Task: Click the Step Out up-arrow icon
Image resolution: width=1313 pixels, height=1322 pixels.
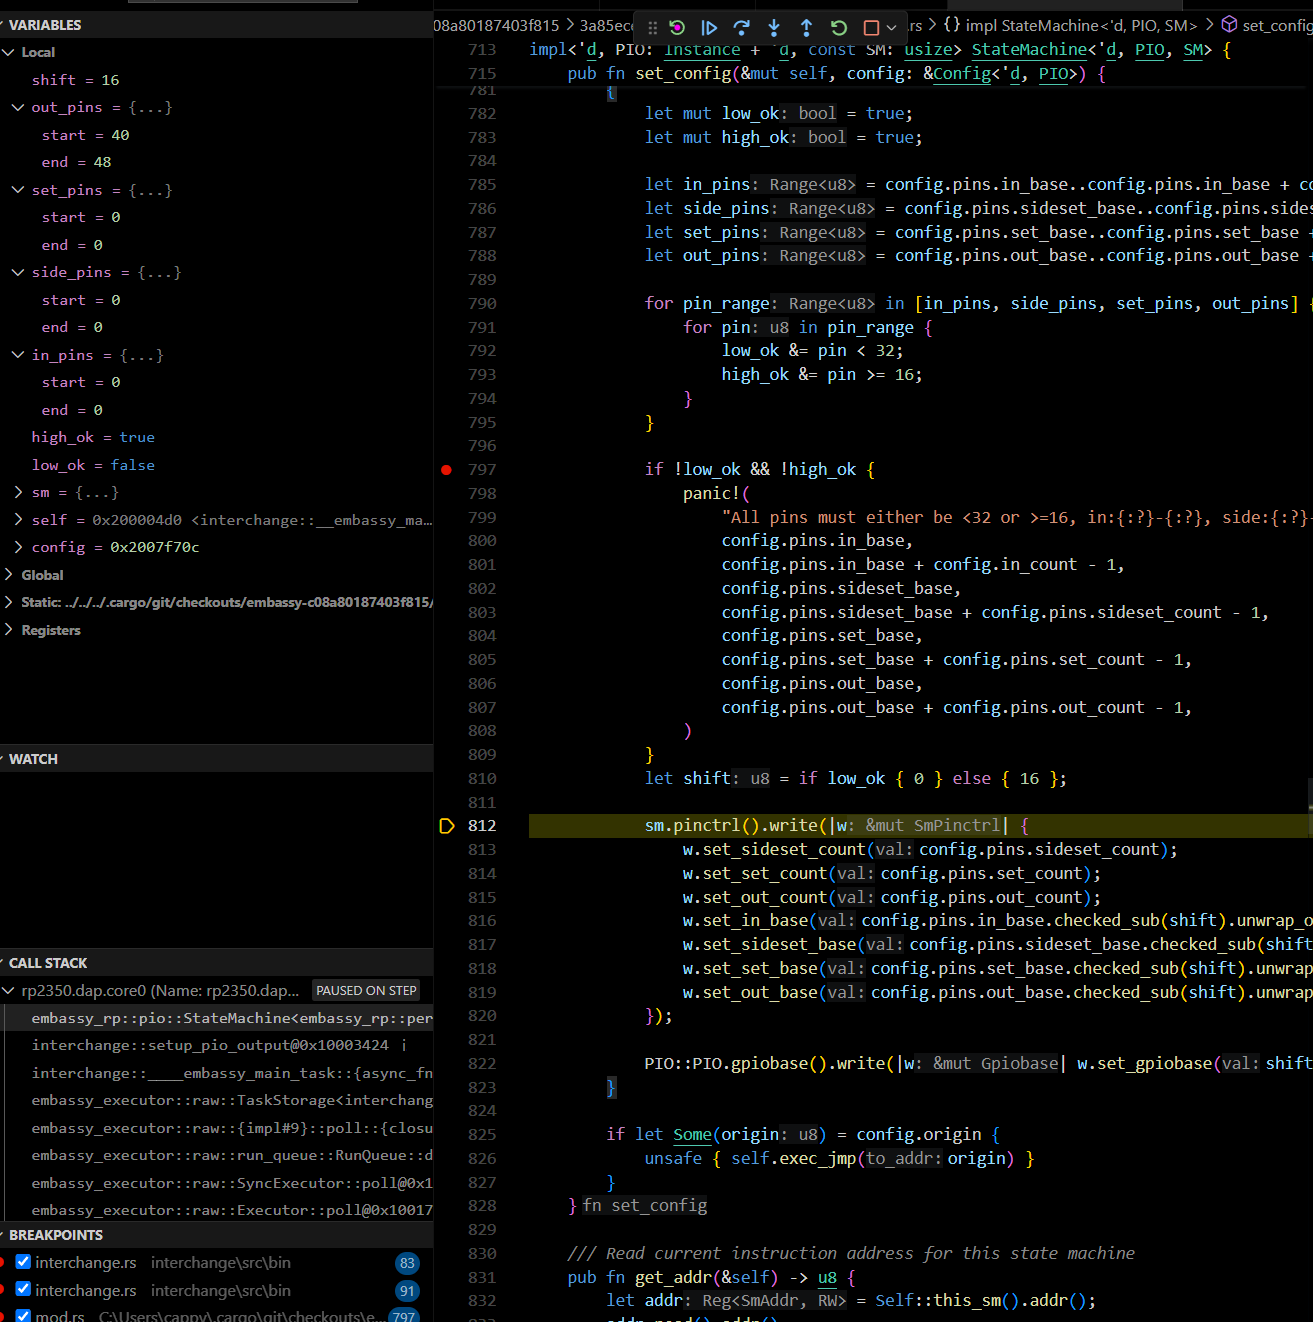Action: (x=806, y=28)
